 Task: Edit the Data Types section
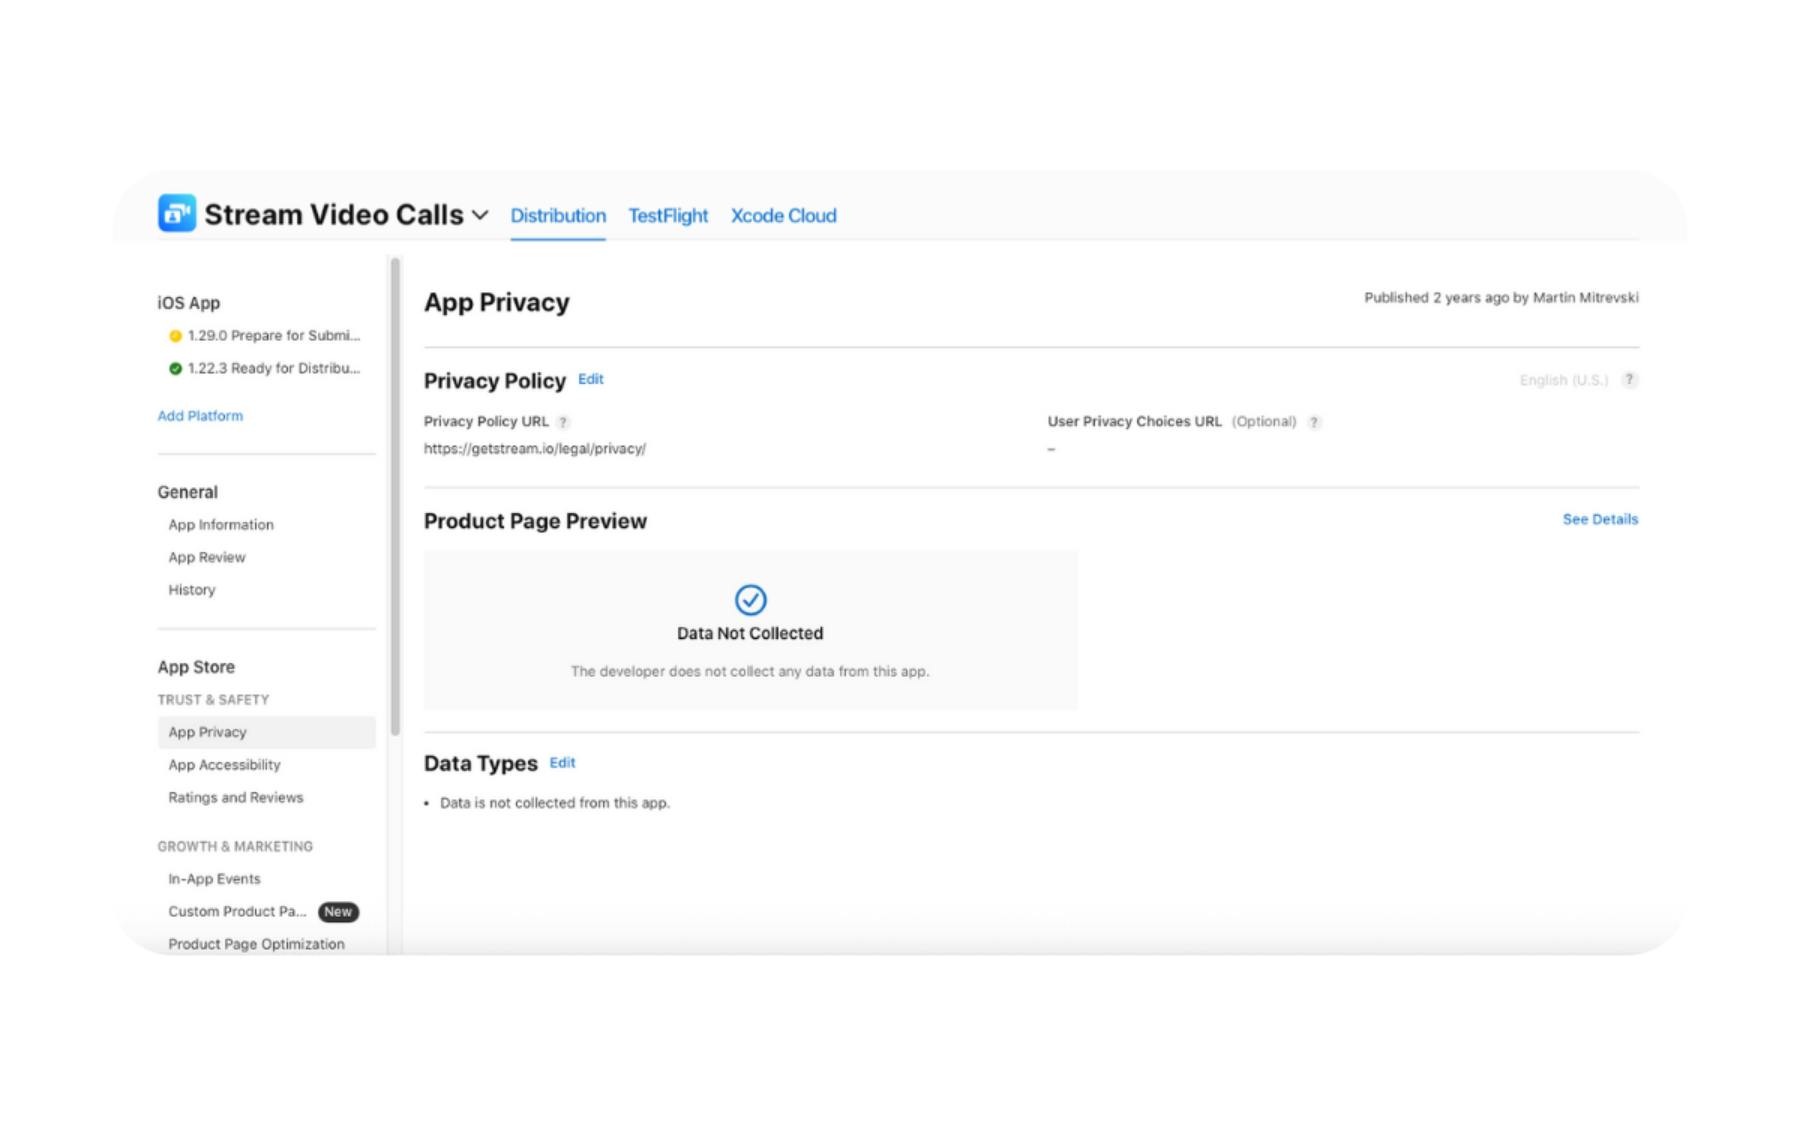(563, 762)
